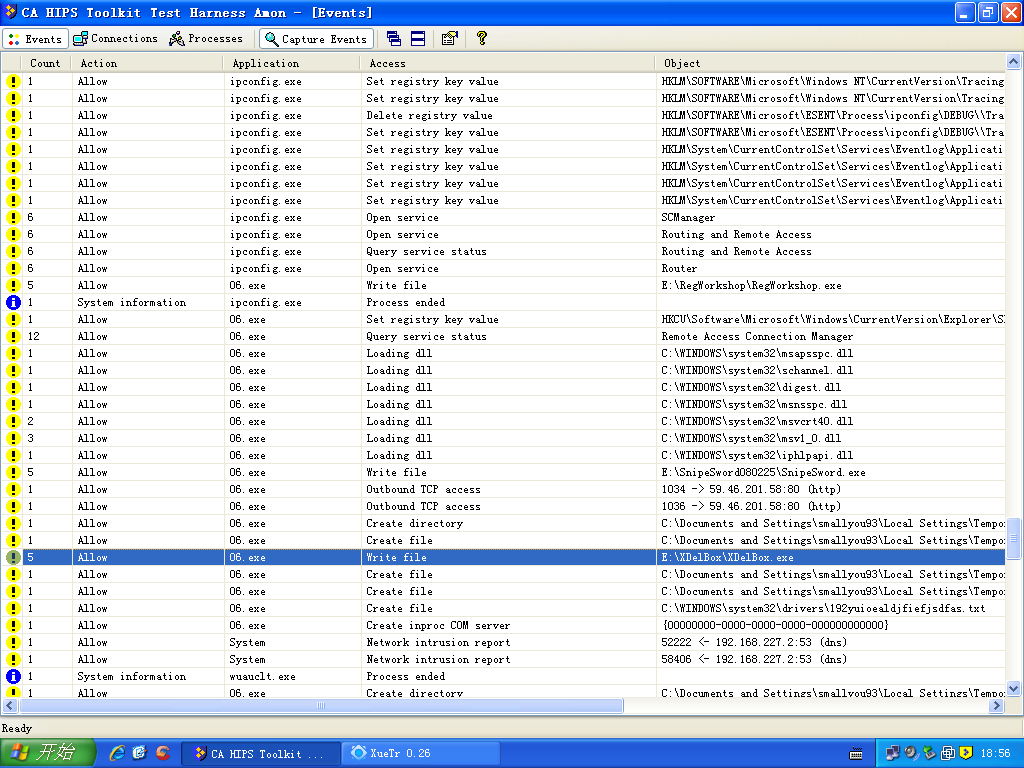Viewport: 1024px width, 768px height.
Task: Click status icon of selected XDelBox.exe row
Action: coord(13,557)
